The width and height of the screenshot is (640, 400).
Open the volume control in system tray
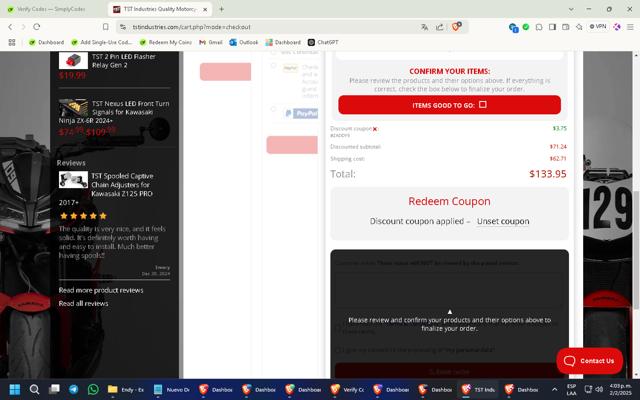(x=599, y=389)
